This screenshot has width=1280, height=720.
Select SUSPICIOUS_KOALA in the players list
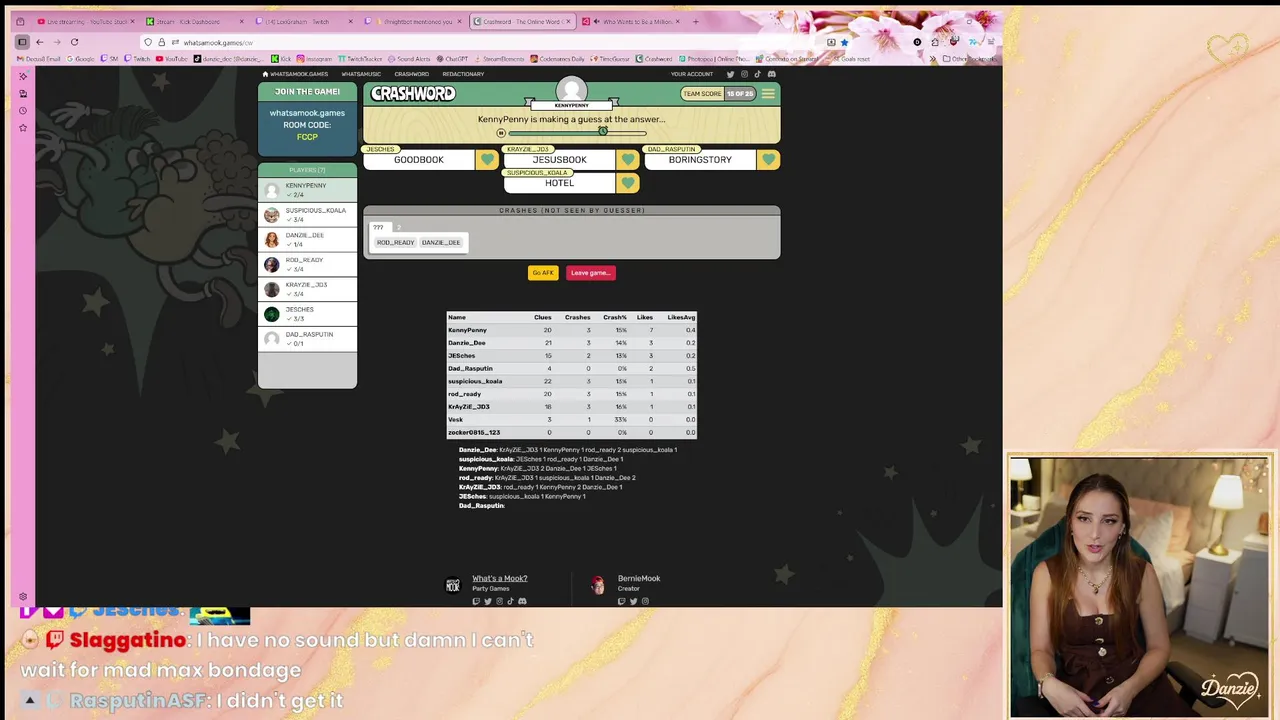(307, 215)
